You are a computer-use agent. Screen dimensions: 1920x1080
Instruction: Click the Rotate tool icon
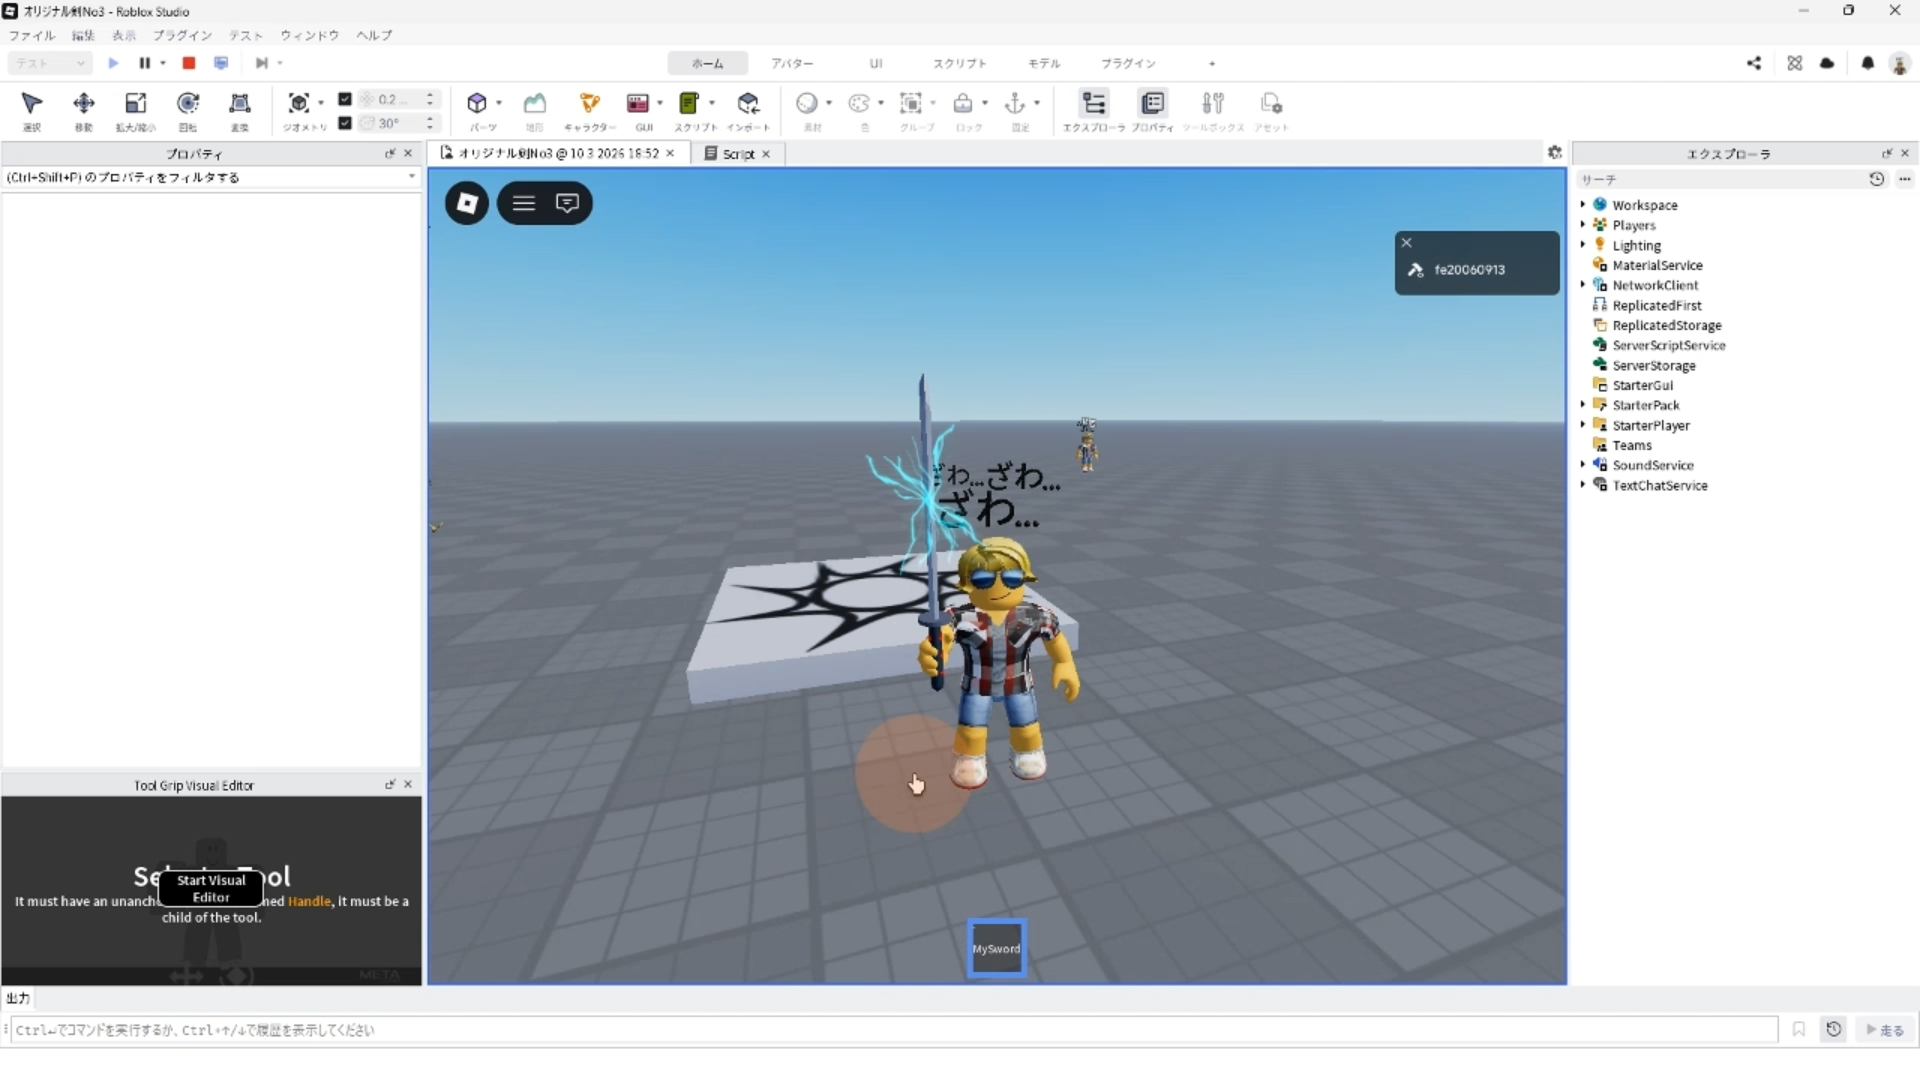(188, 104)
